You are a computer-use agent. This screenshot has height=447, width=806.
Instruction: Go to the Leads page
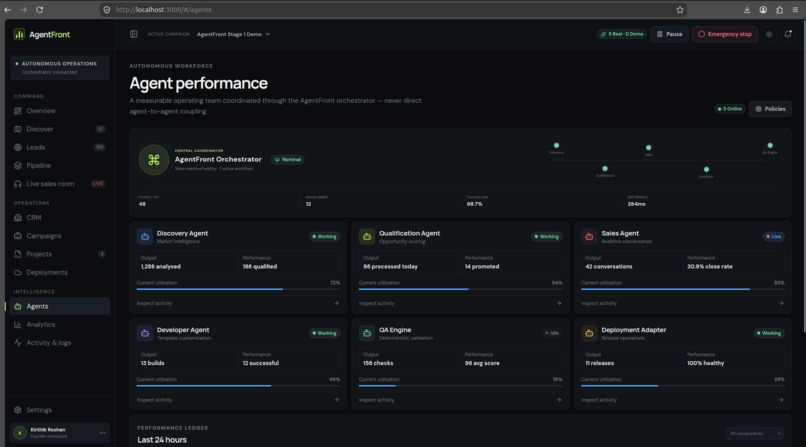pos(60,147)
